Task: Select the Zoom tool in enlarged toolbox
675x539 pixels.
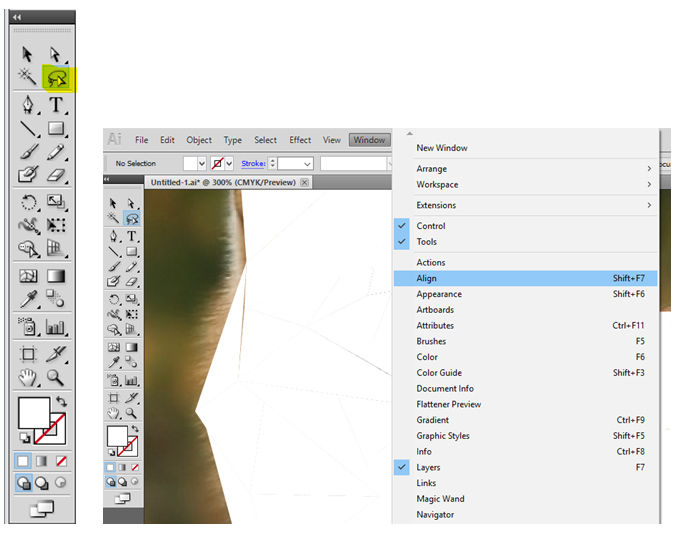Action: click(56, 377)
